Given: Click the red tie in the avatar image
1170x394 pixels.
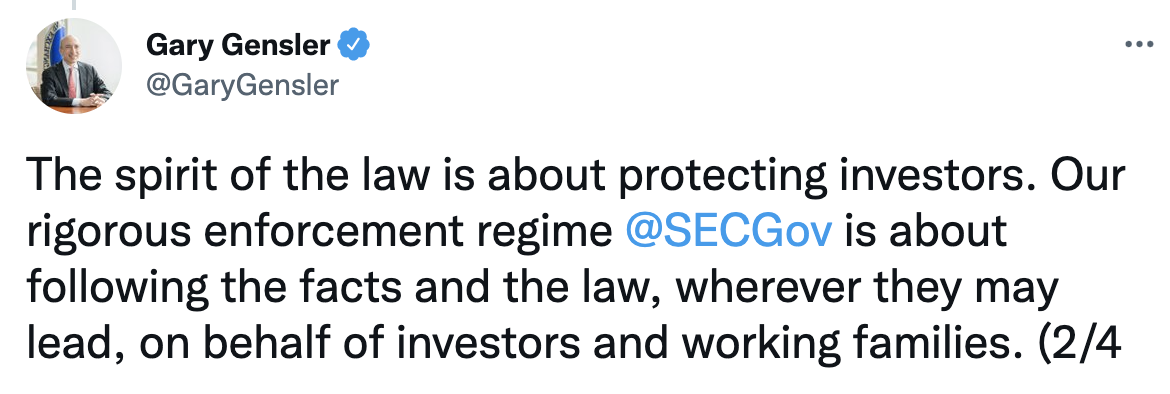Looking at the screenshot, I should click(72, 83).
